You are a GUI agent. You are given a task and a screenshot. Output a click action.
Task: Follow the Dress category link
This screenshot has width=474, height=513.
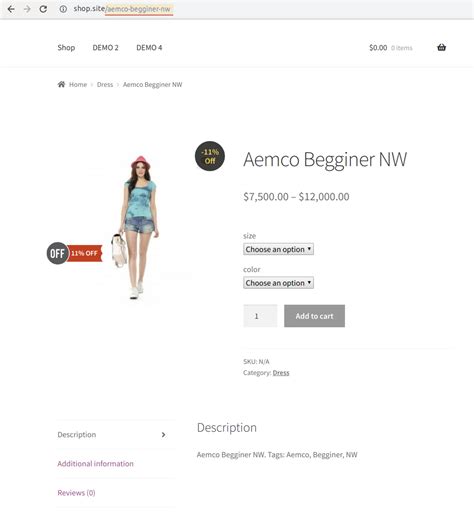tap(281, 373)
